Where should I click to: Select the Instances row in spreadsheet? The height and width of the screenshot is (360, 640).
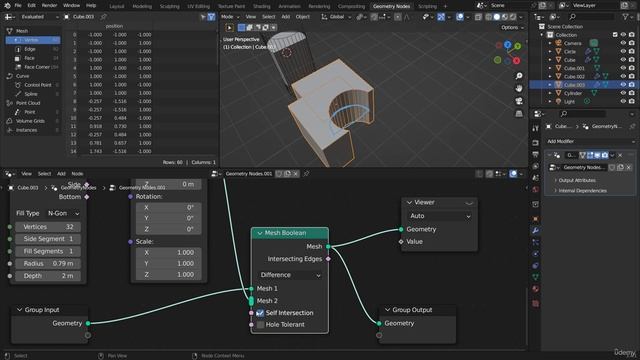tap(33, 130)
